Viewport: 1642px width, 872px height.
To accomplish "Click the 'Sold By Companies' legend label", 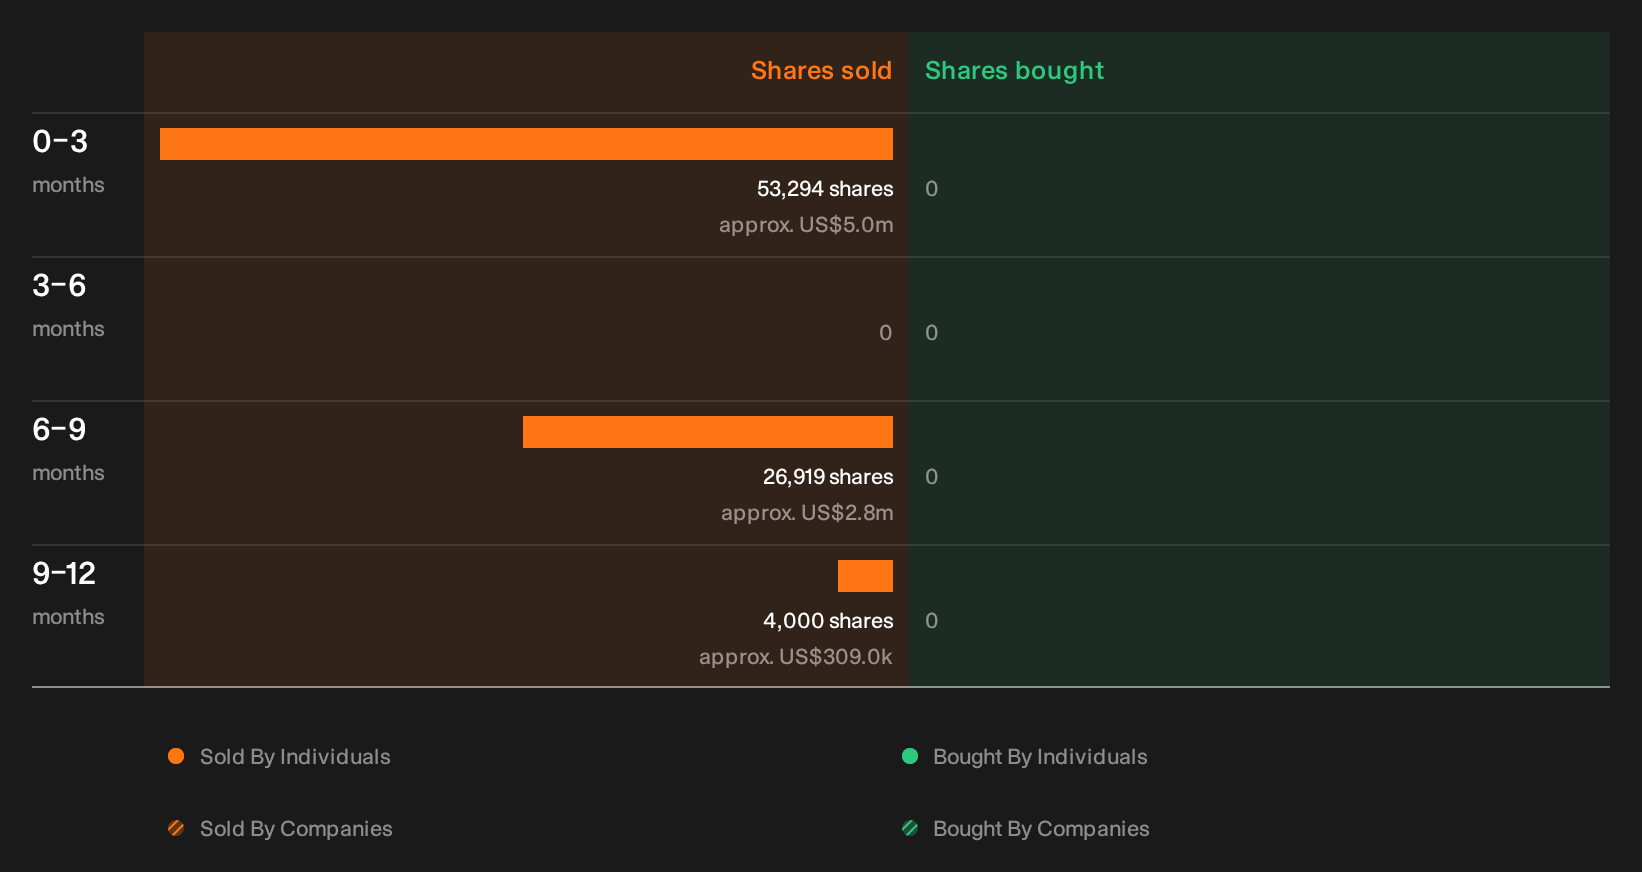I will (296, 829).
